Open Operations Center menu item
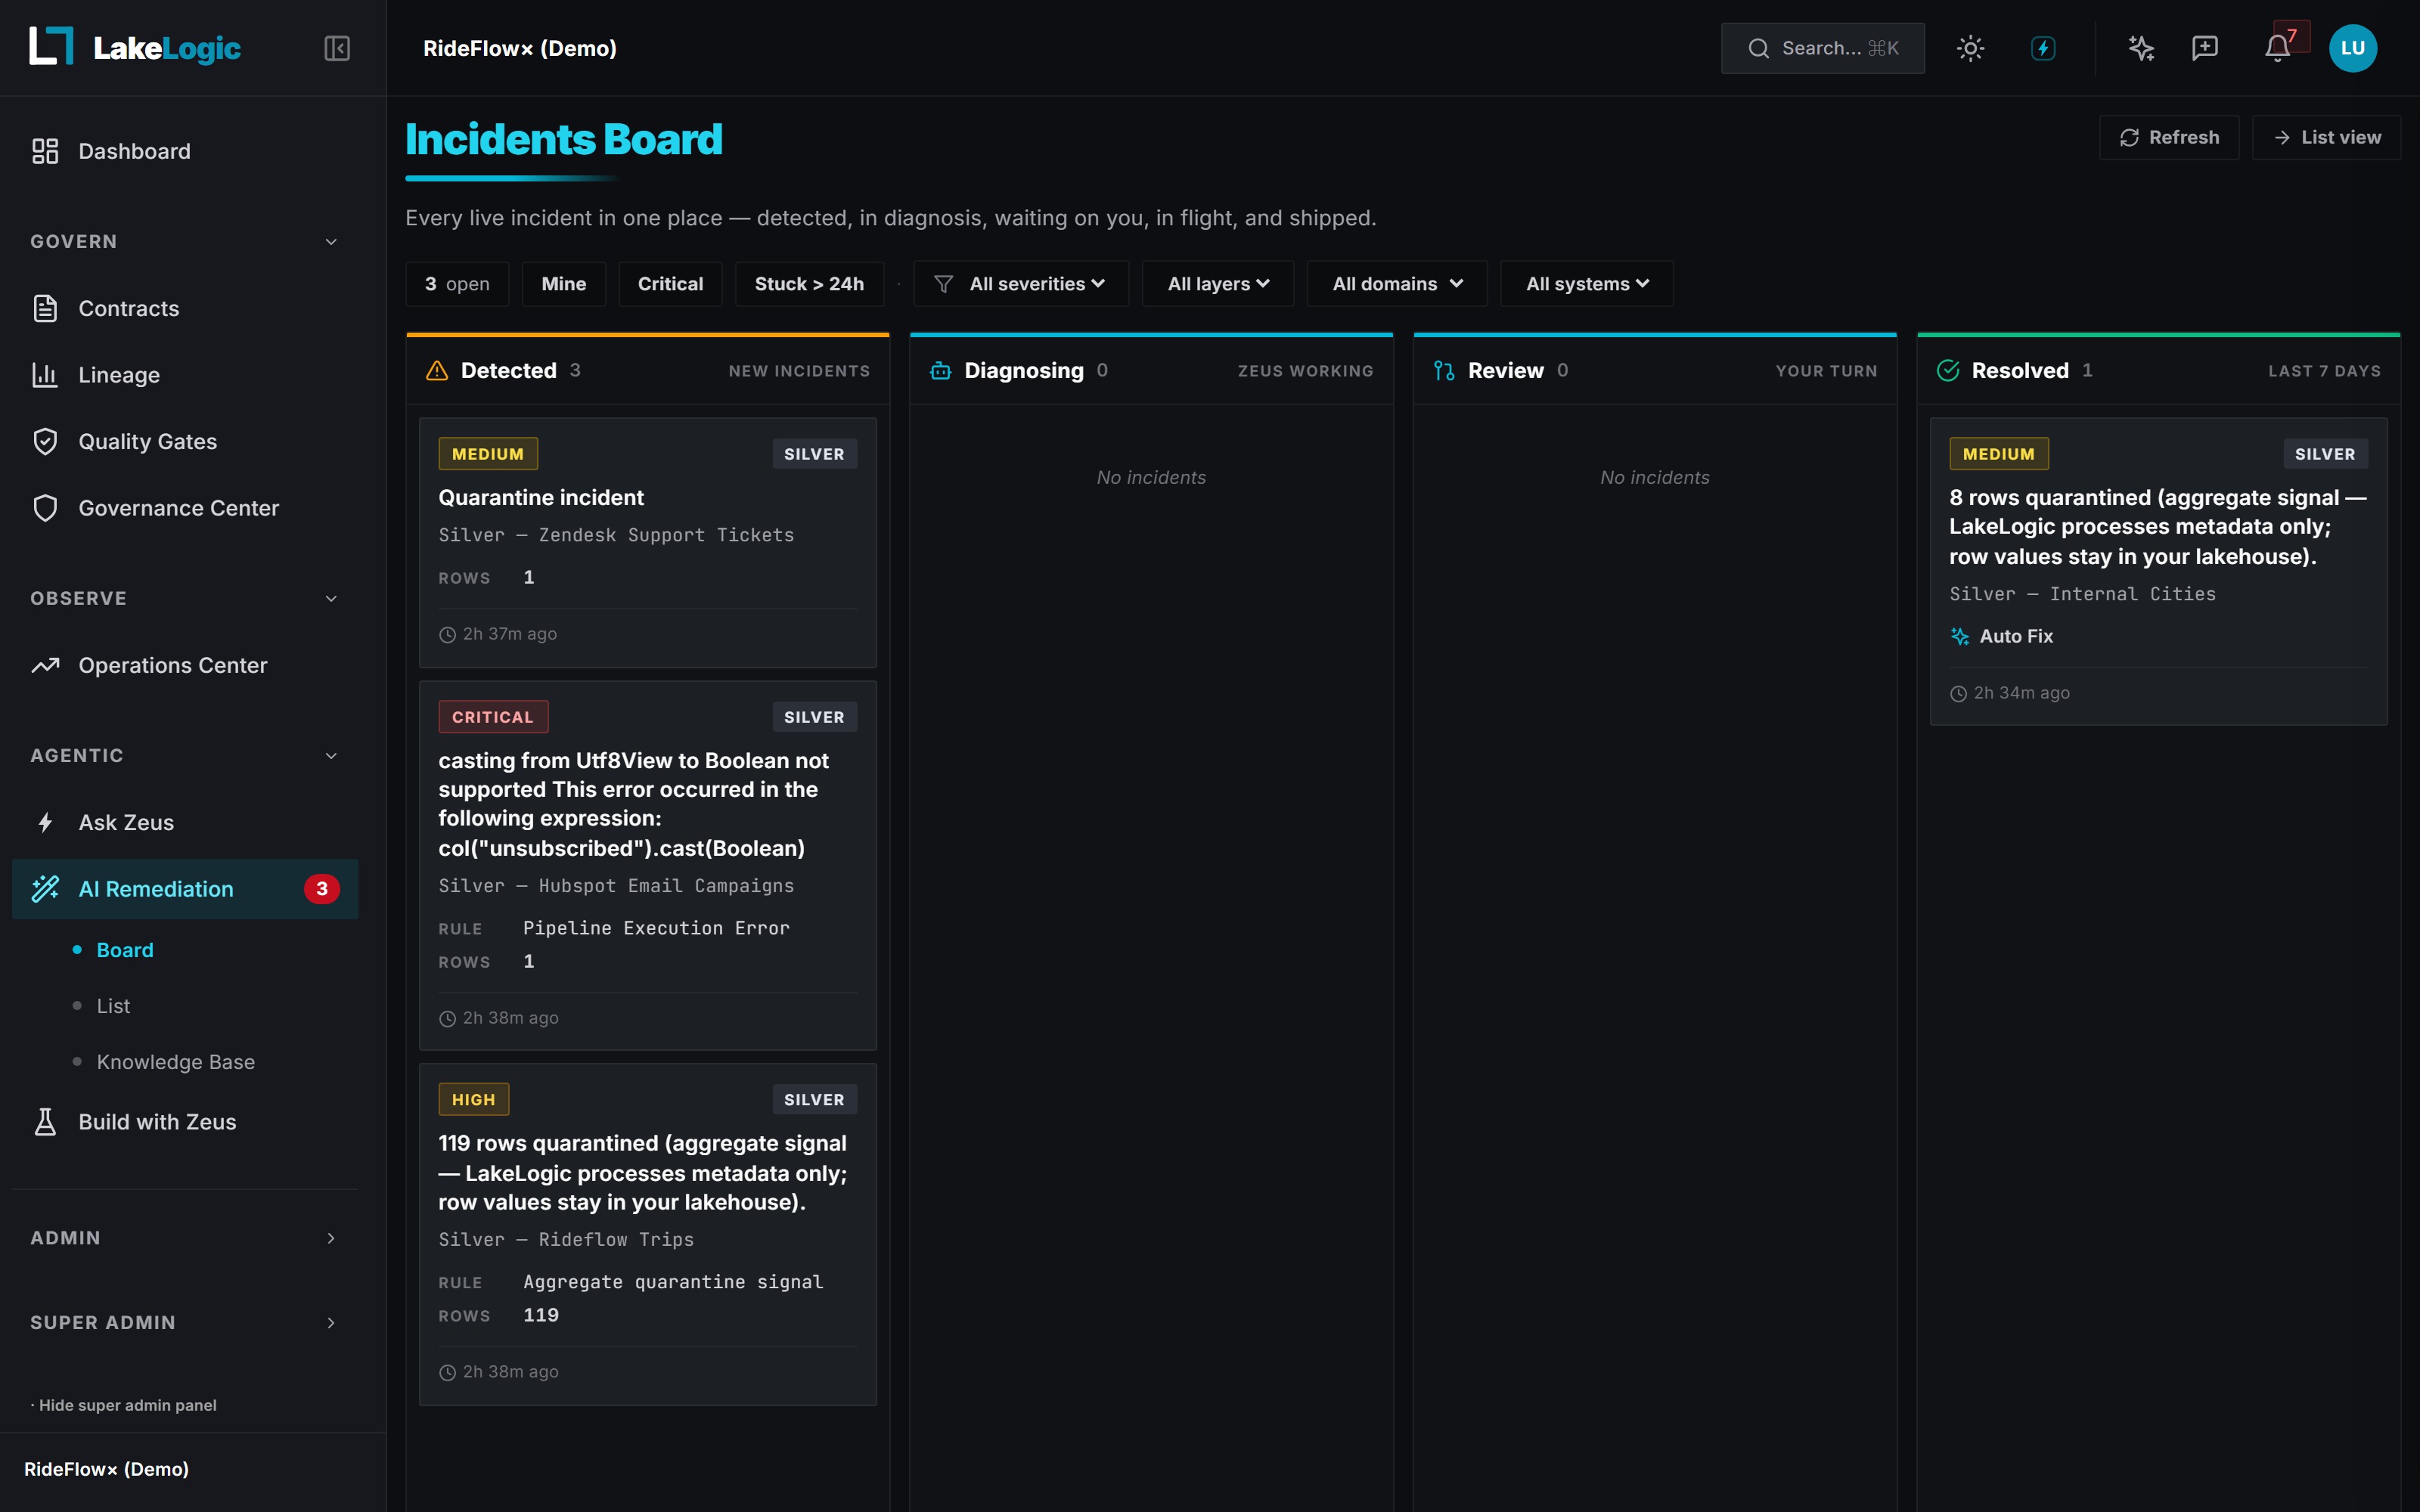This screenshot has width=2420, height=1512. coord(185,665)
